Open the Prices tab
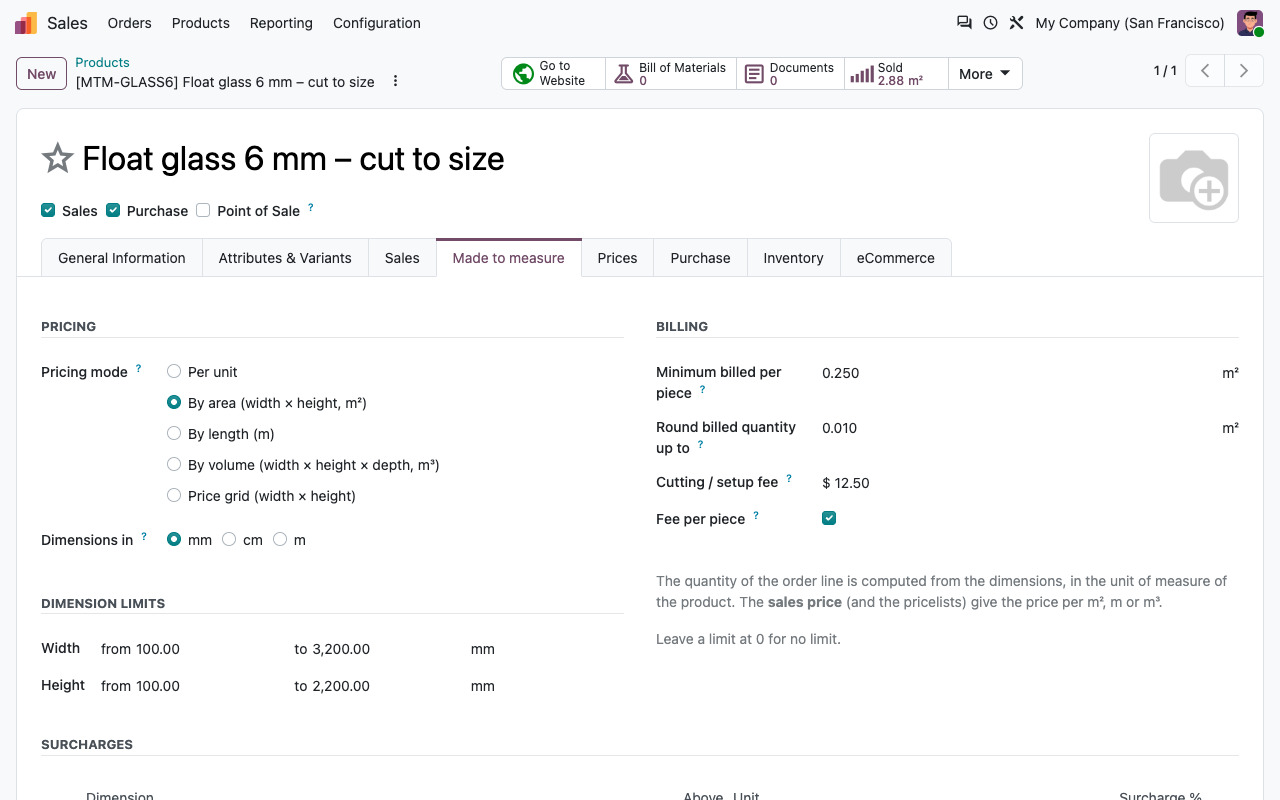Image resolution: width=1280 pixels, height=800 pixels. pyautogui.click(x=617, y=258)
